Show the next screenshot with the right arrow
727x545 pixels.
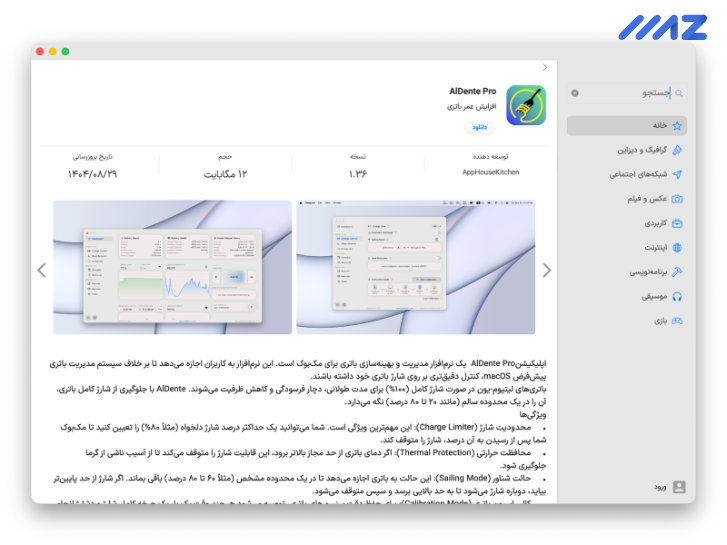pos(547,270)
